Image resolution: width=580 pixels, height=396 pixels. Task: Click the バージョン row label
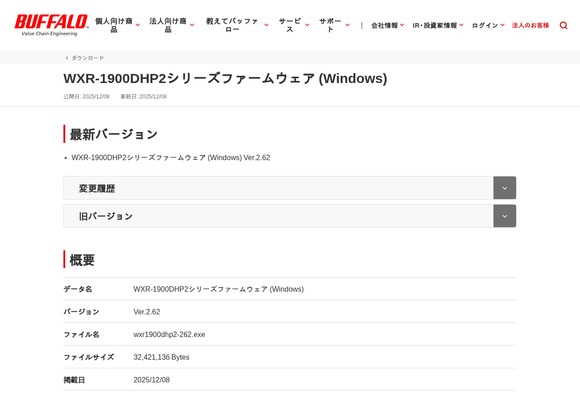pyautogui.click(x=81, y=312)
